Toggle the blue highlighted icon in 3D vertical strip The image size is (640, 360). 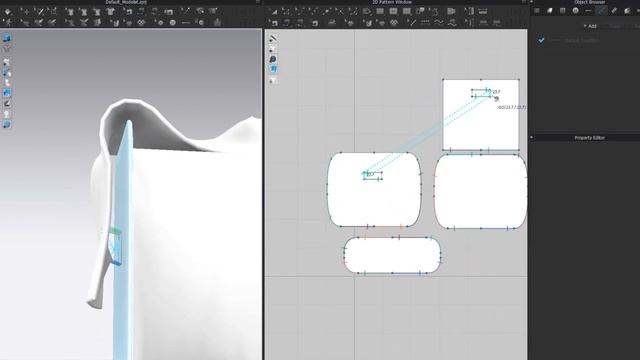click(7, 93)
